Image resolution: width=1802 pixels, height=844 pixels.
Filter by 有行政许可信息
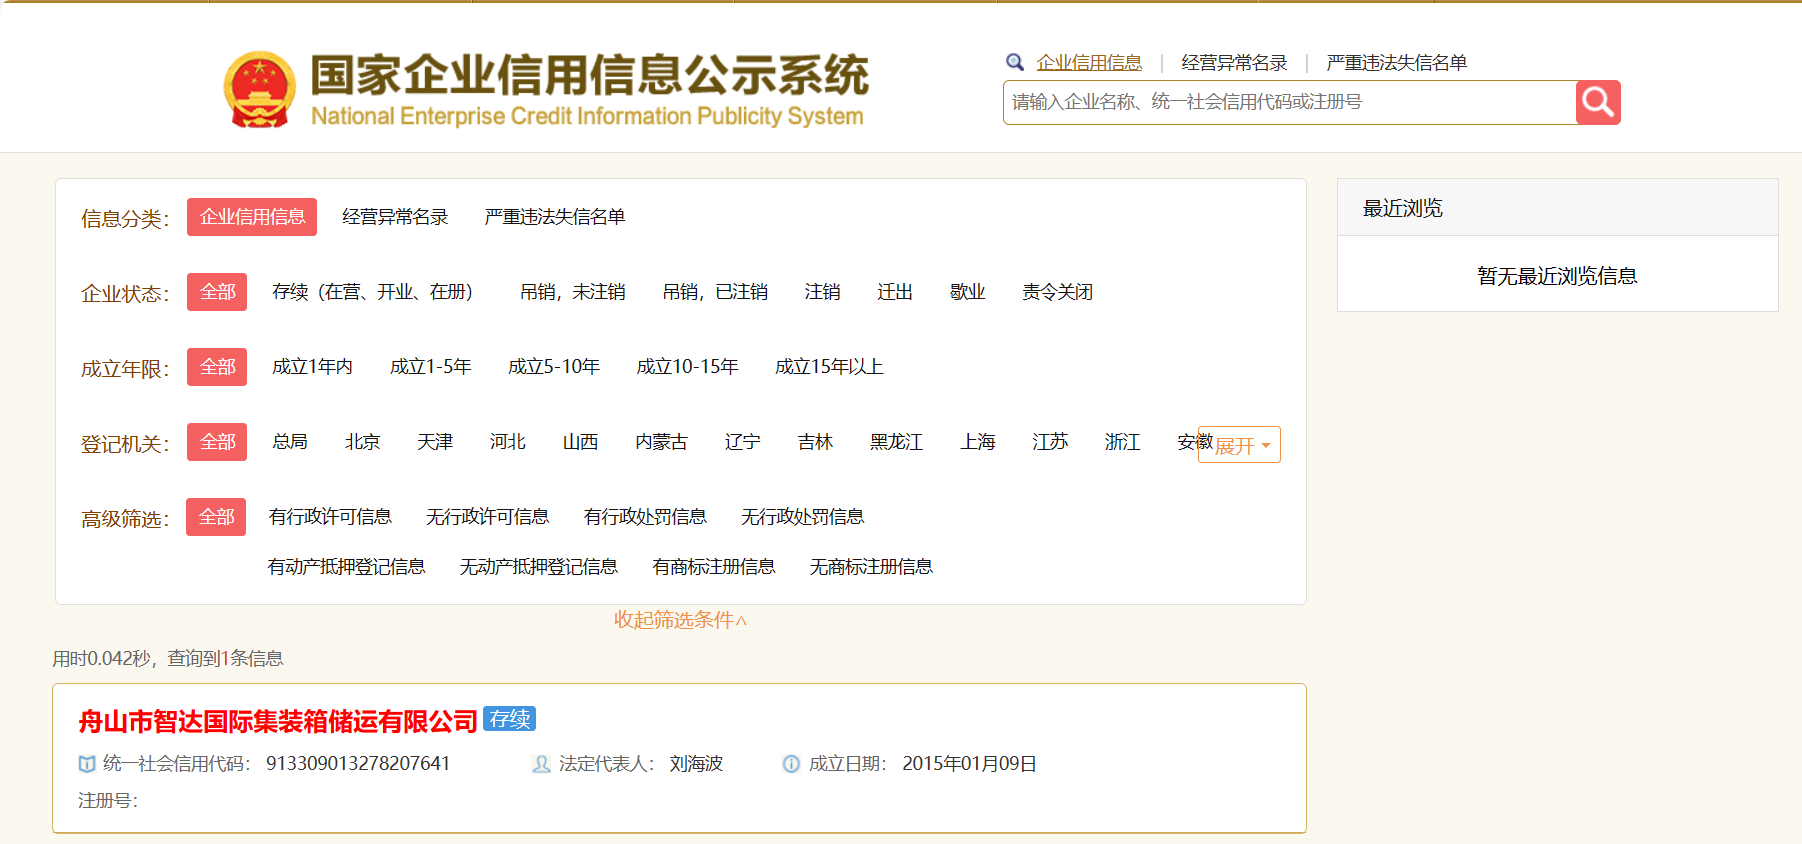(330, 517)
